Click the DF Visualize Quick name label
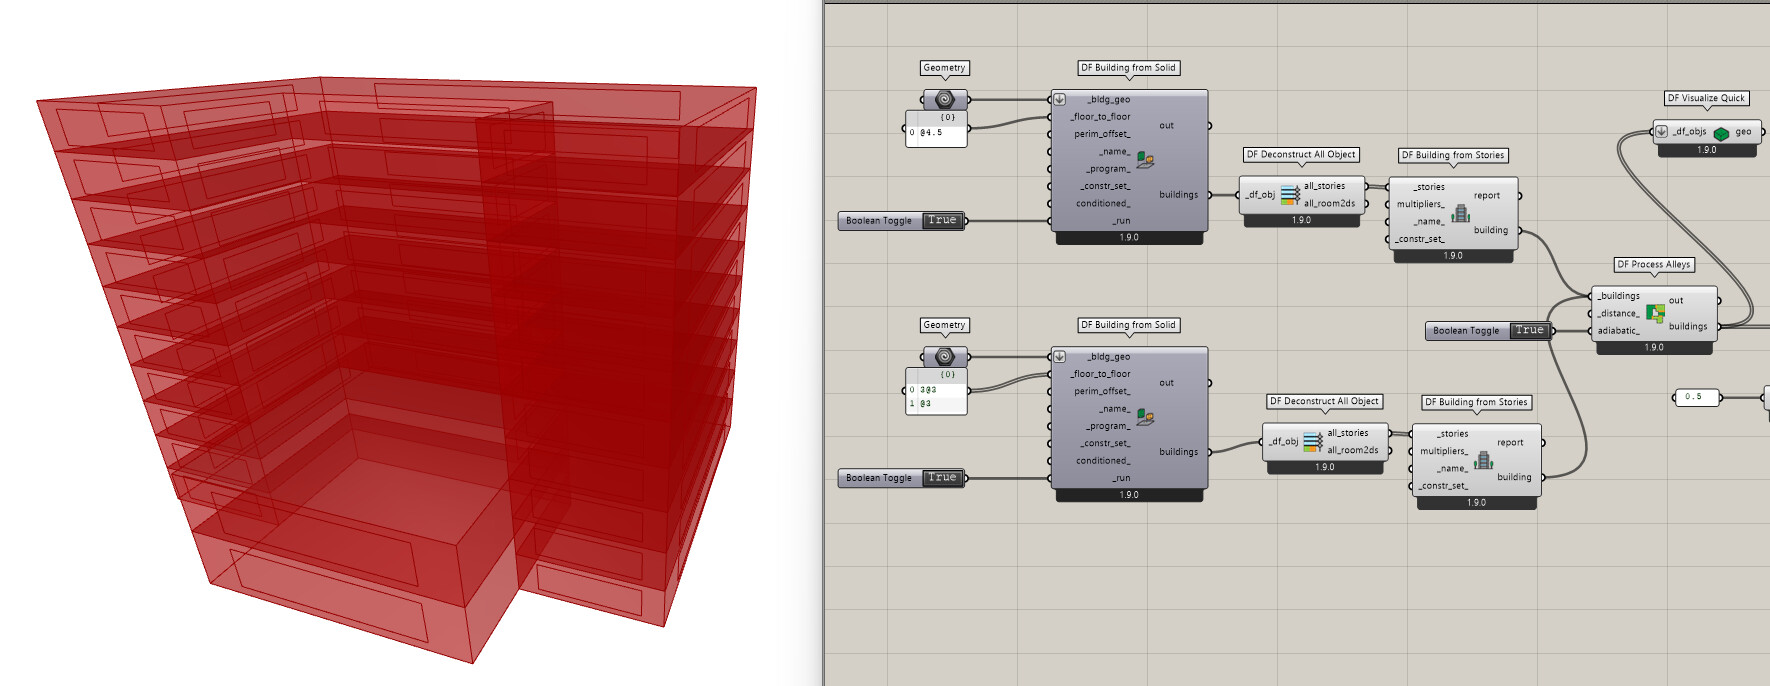This screenshot has width=1770, height=686. click(1705, 98)
